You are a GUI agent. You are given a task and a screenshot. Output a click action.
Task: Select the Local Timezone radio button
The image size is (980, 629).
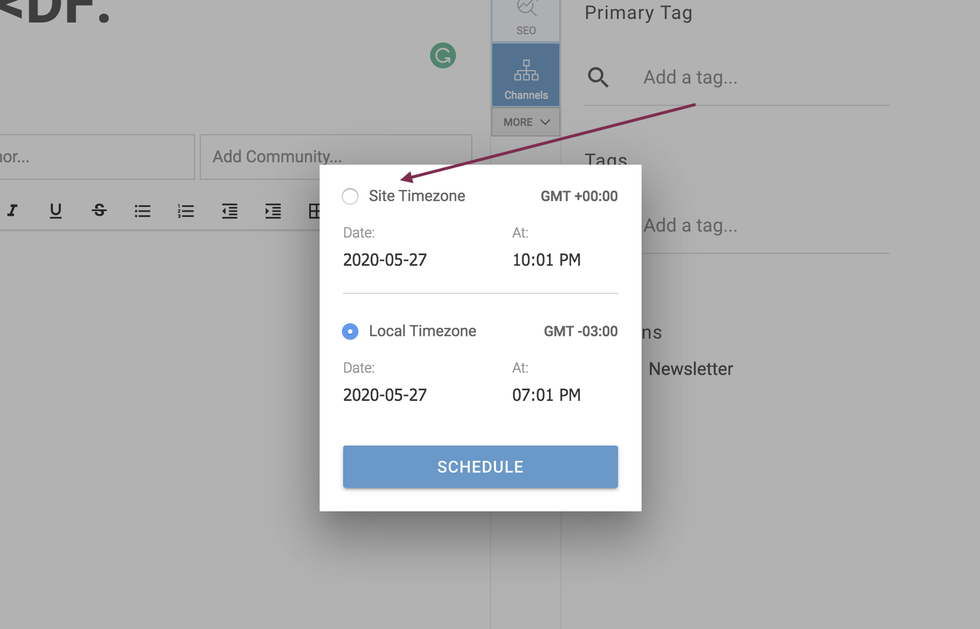point(350,331)
